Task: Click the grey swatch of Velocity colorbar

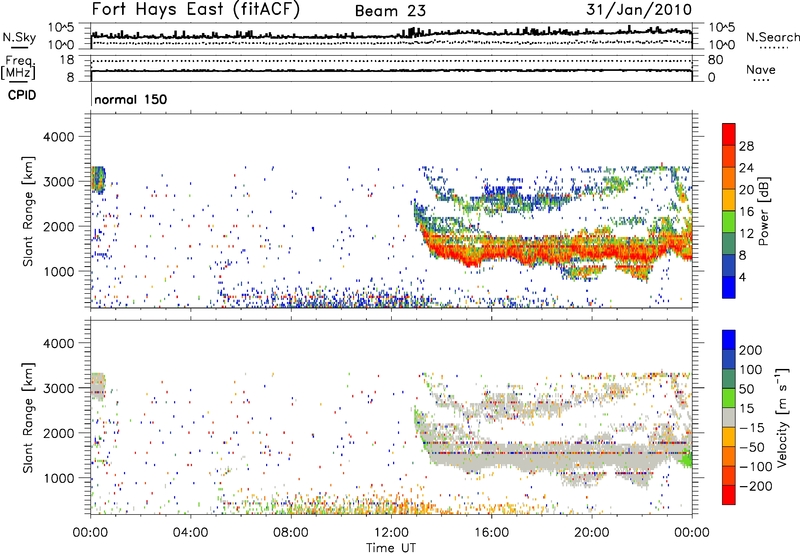Action: point(729,418)
